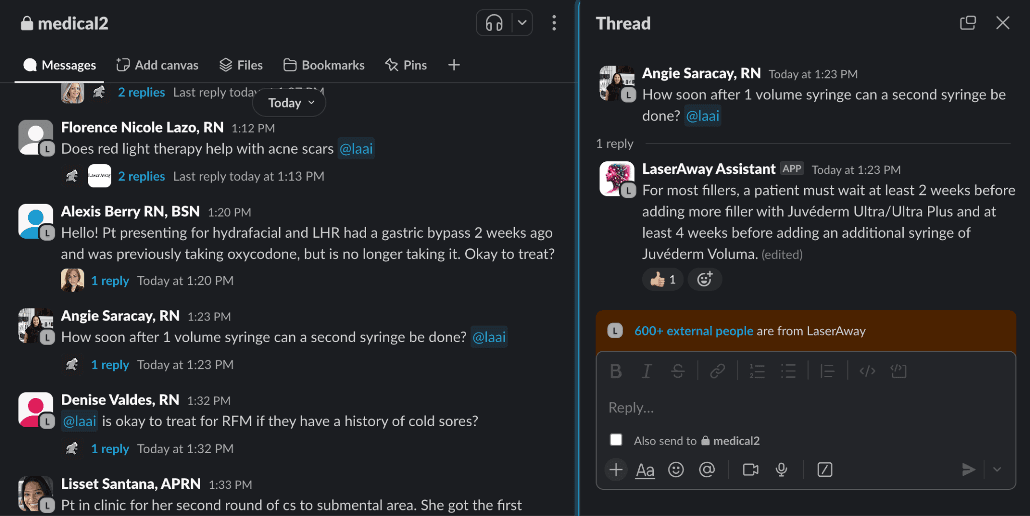Open the 600+ external people link
The width and height of the screenshot is (1030, 516).
point(693,331)
